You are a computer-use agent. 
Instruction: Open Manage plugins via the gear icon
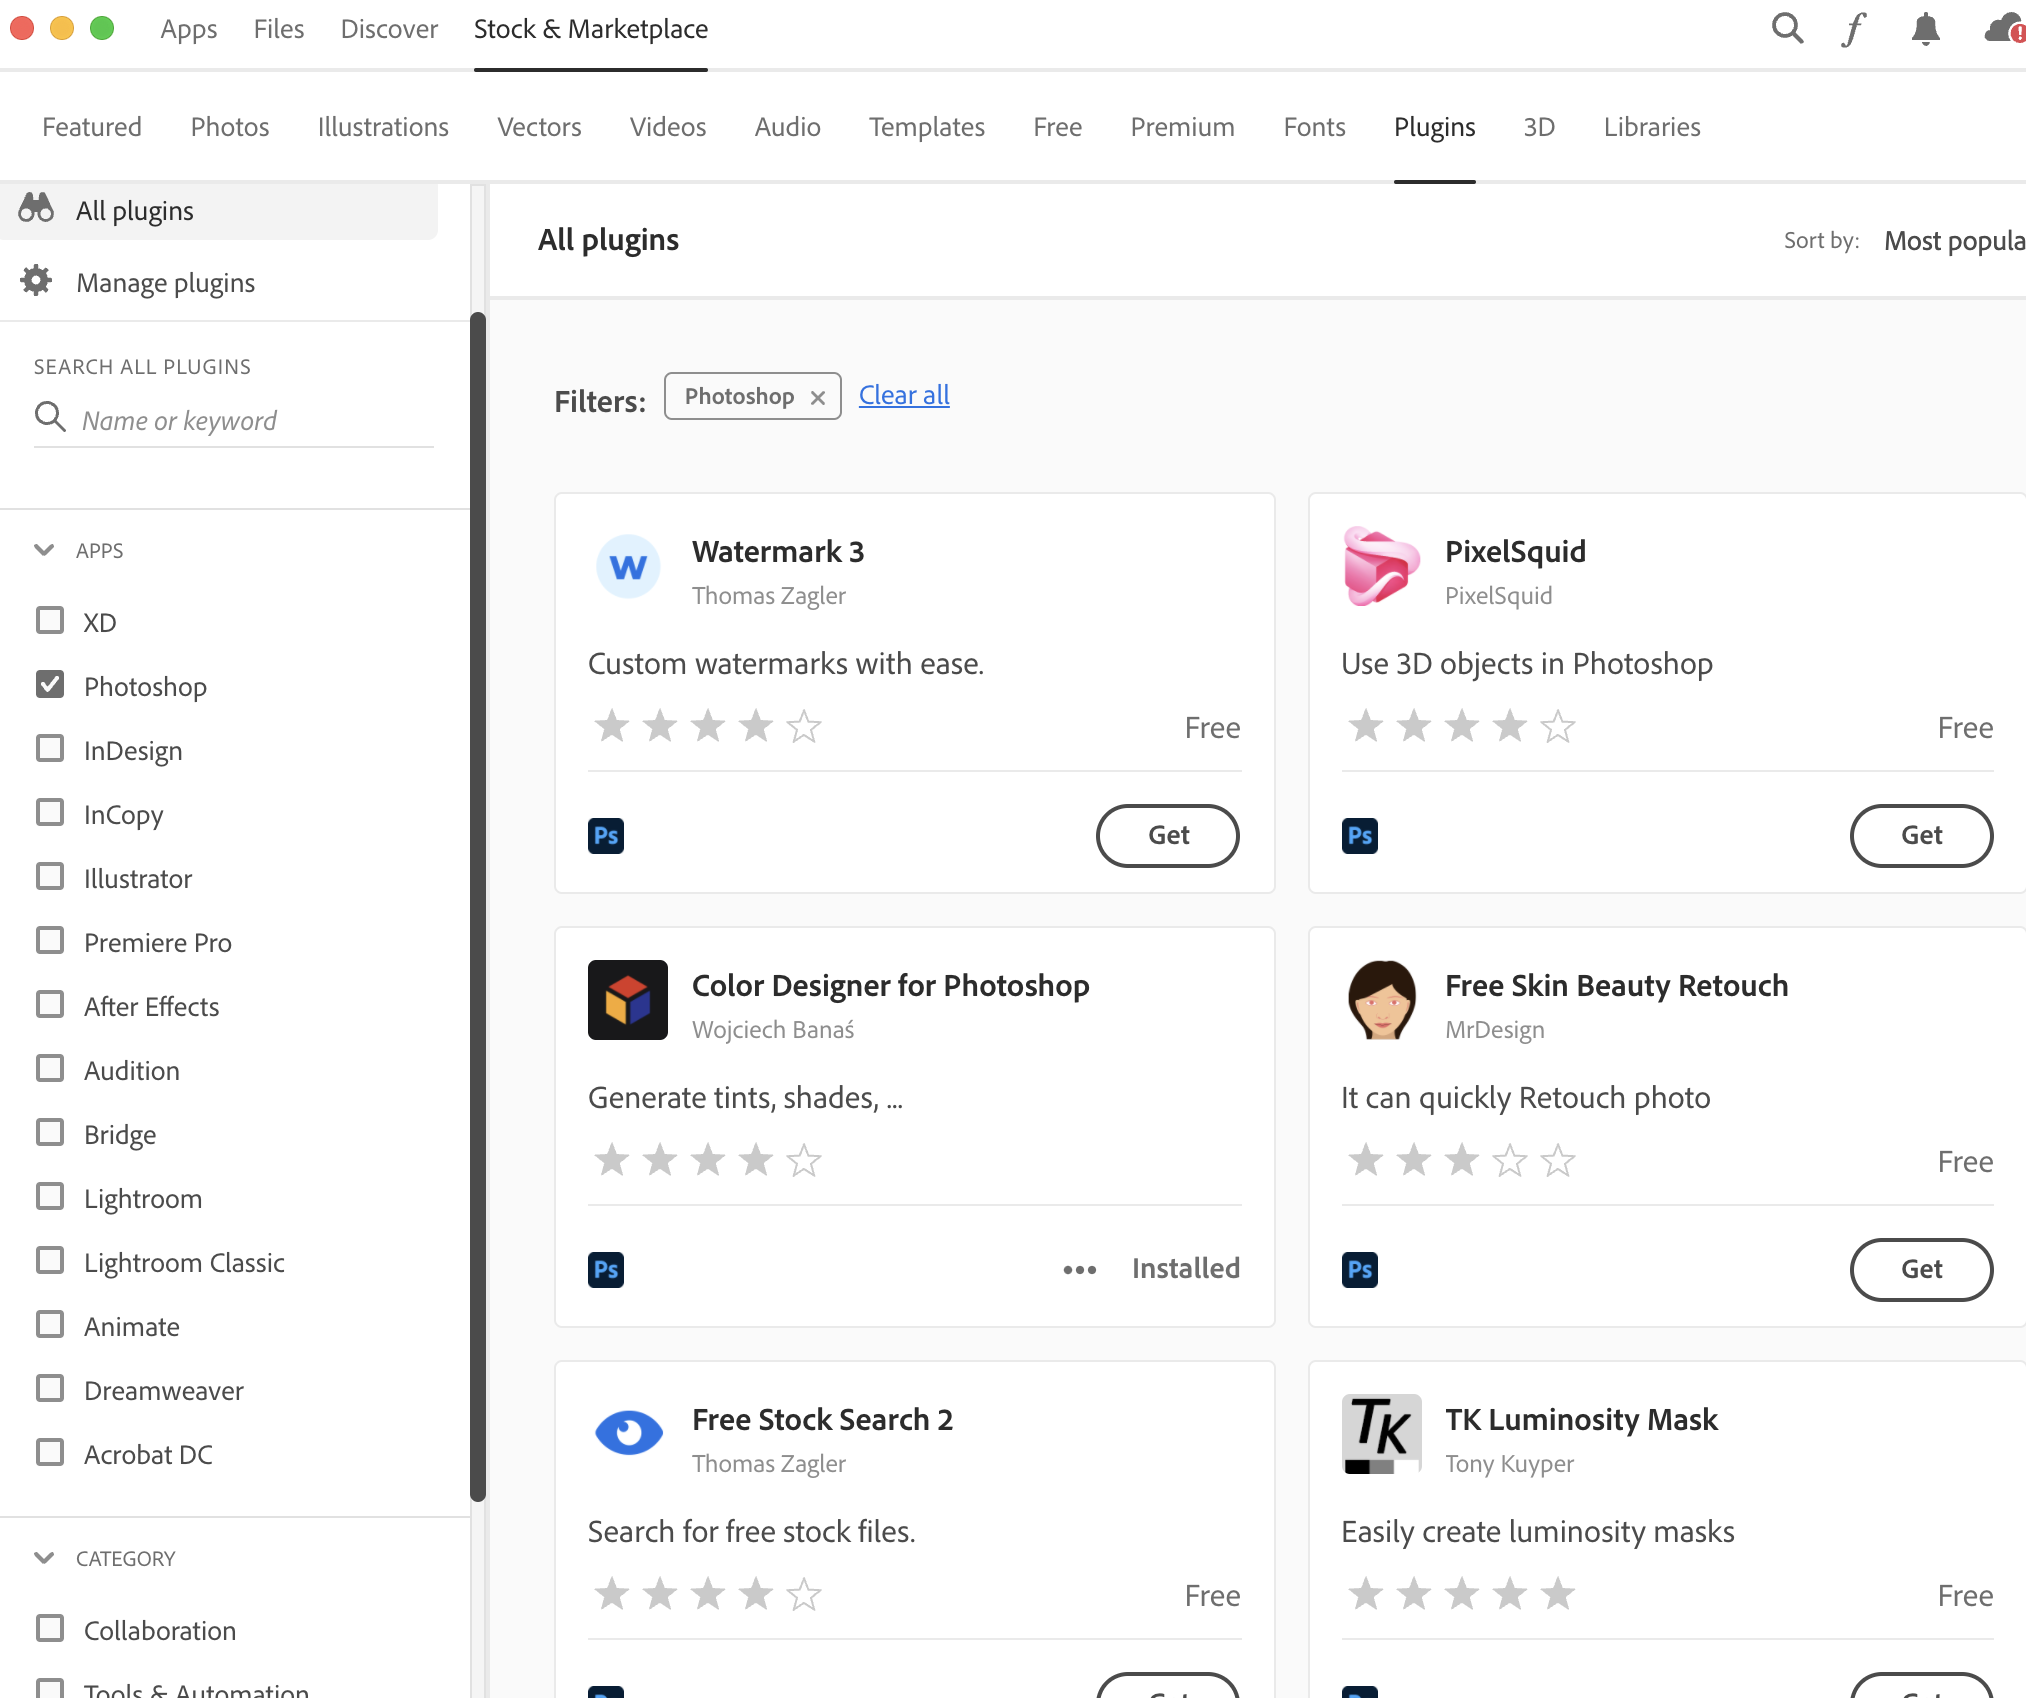click(35, 281)
